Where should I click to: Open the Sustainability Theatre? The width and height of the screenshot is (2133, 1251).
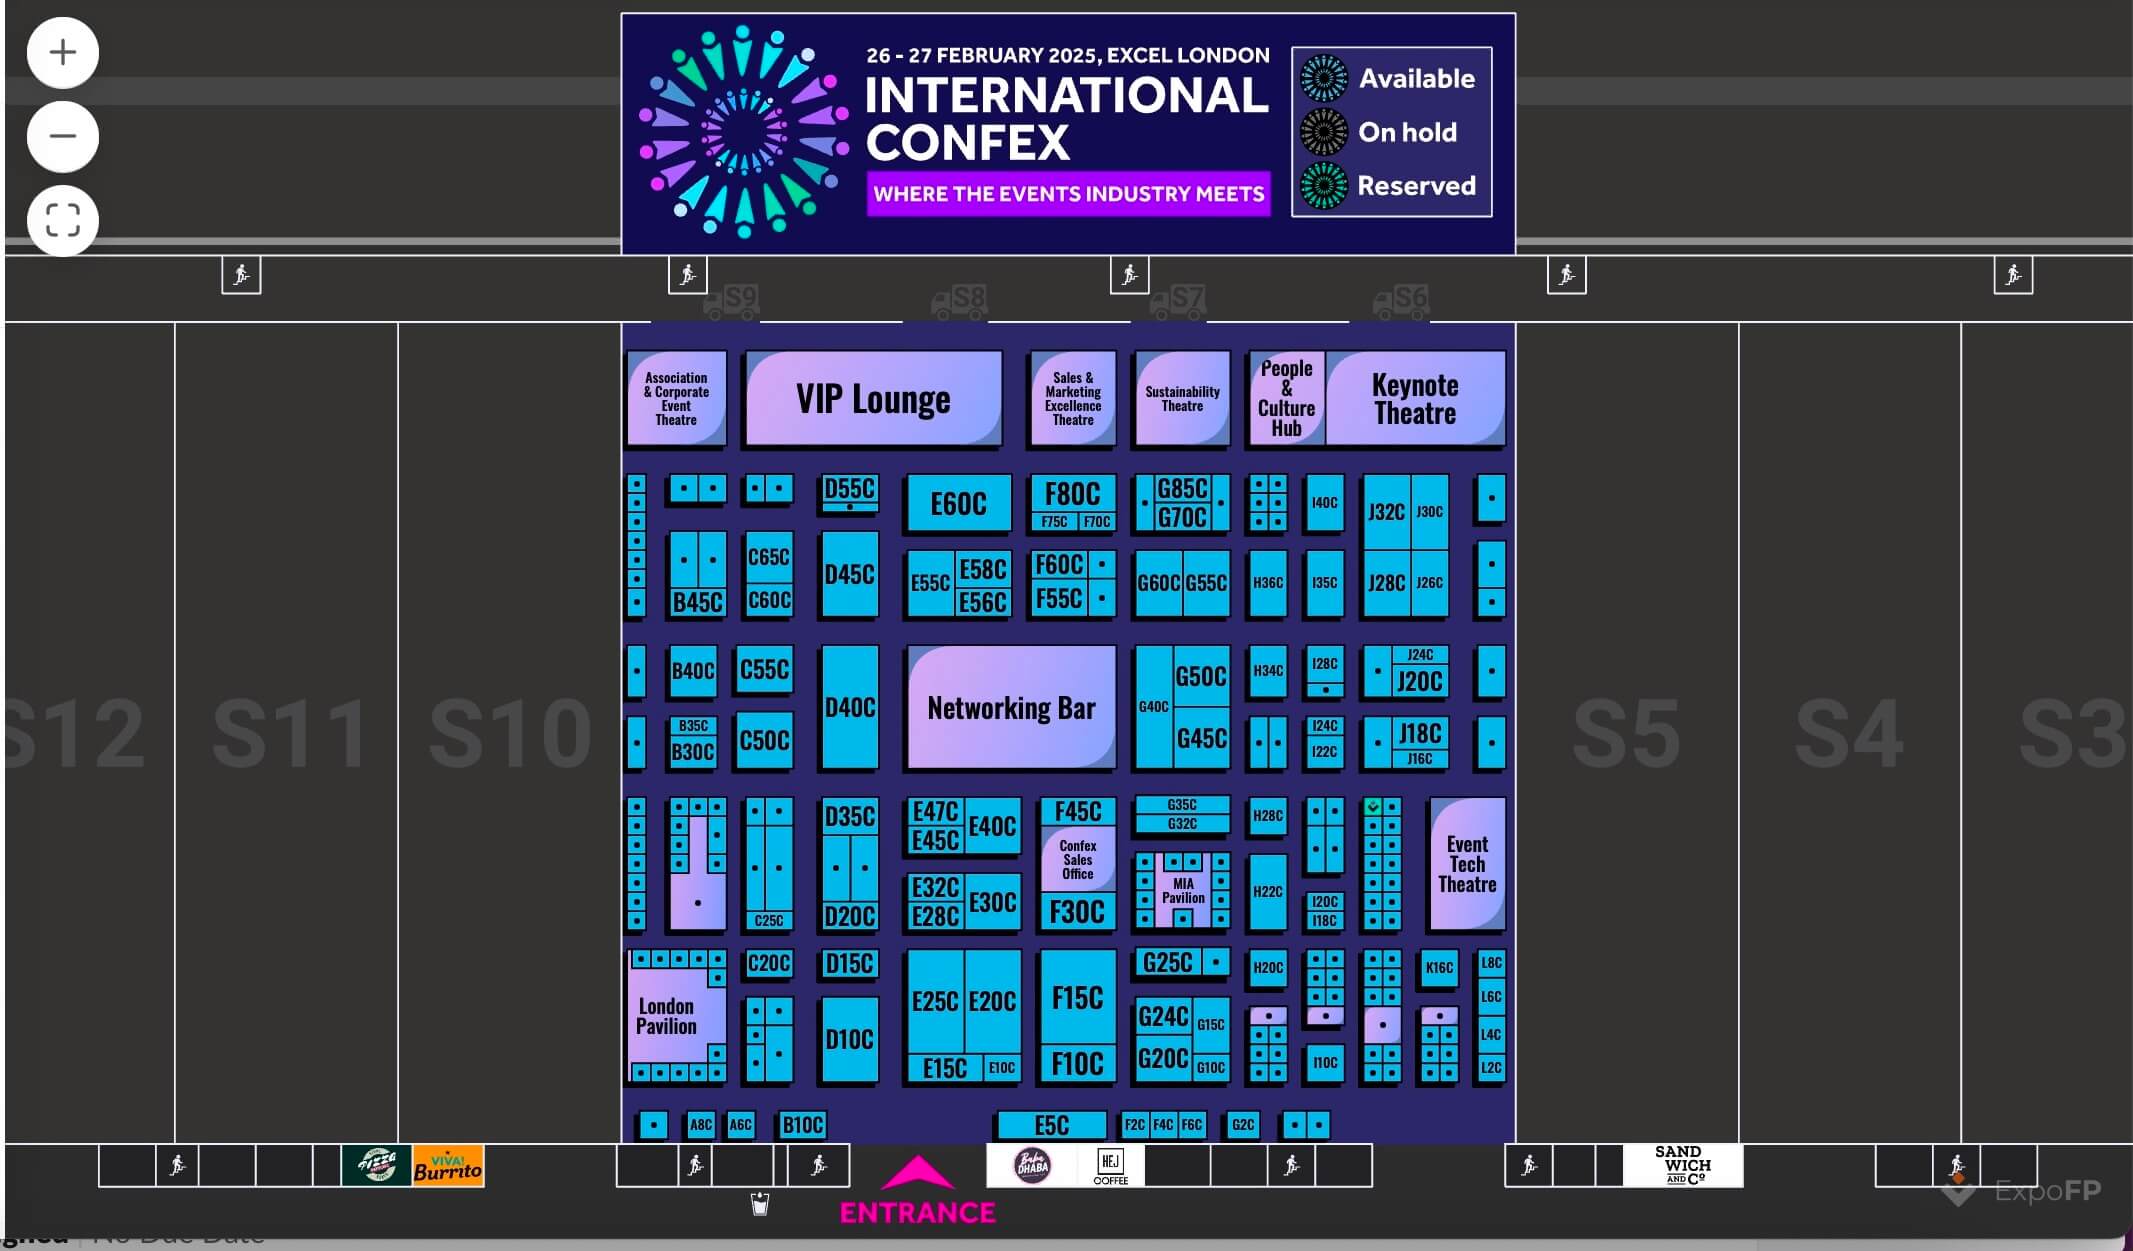pyautogui.click(x=1182, y=398)
